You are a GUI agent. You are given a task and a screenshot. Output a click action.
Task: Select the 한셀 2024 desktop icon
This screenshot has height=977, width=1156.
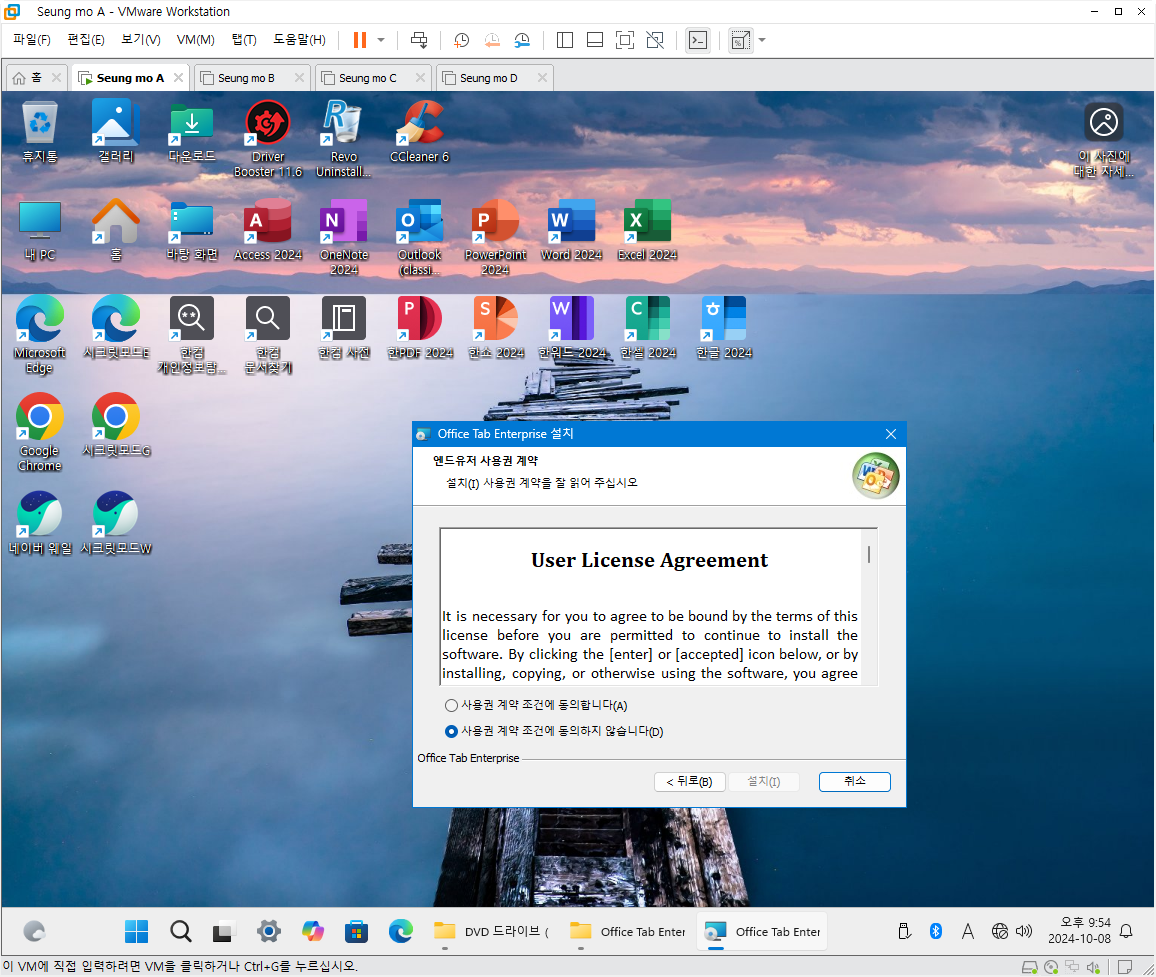tap(647, 328)
